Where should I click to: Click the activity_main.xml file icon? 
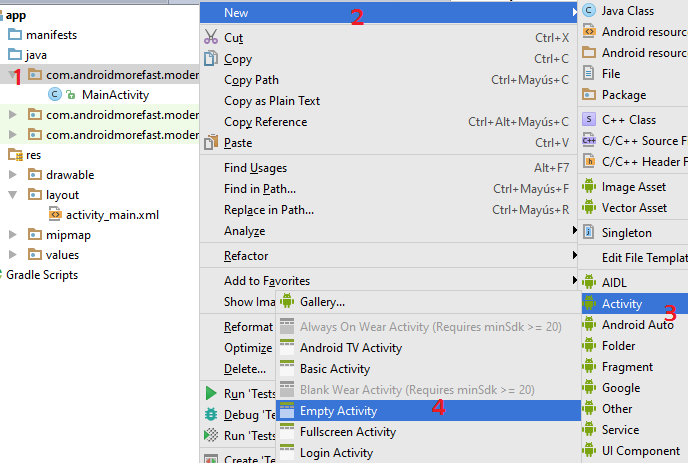(55, 215)
